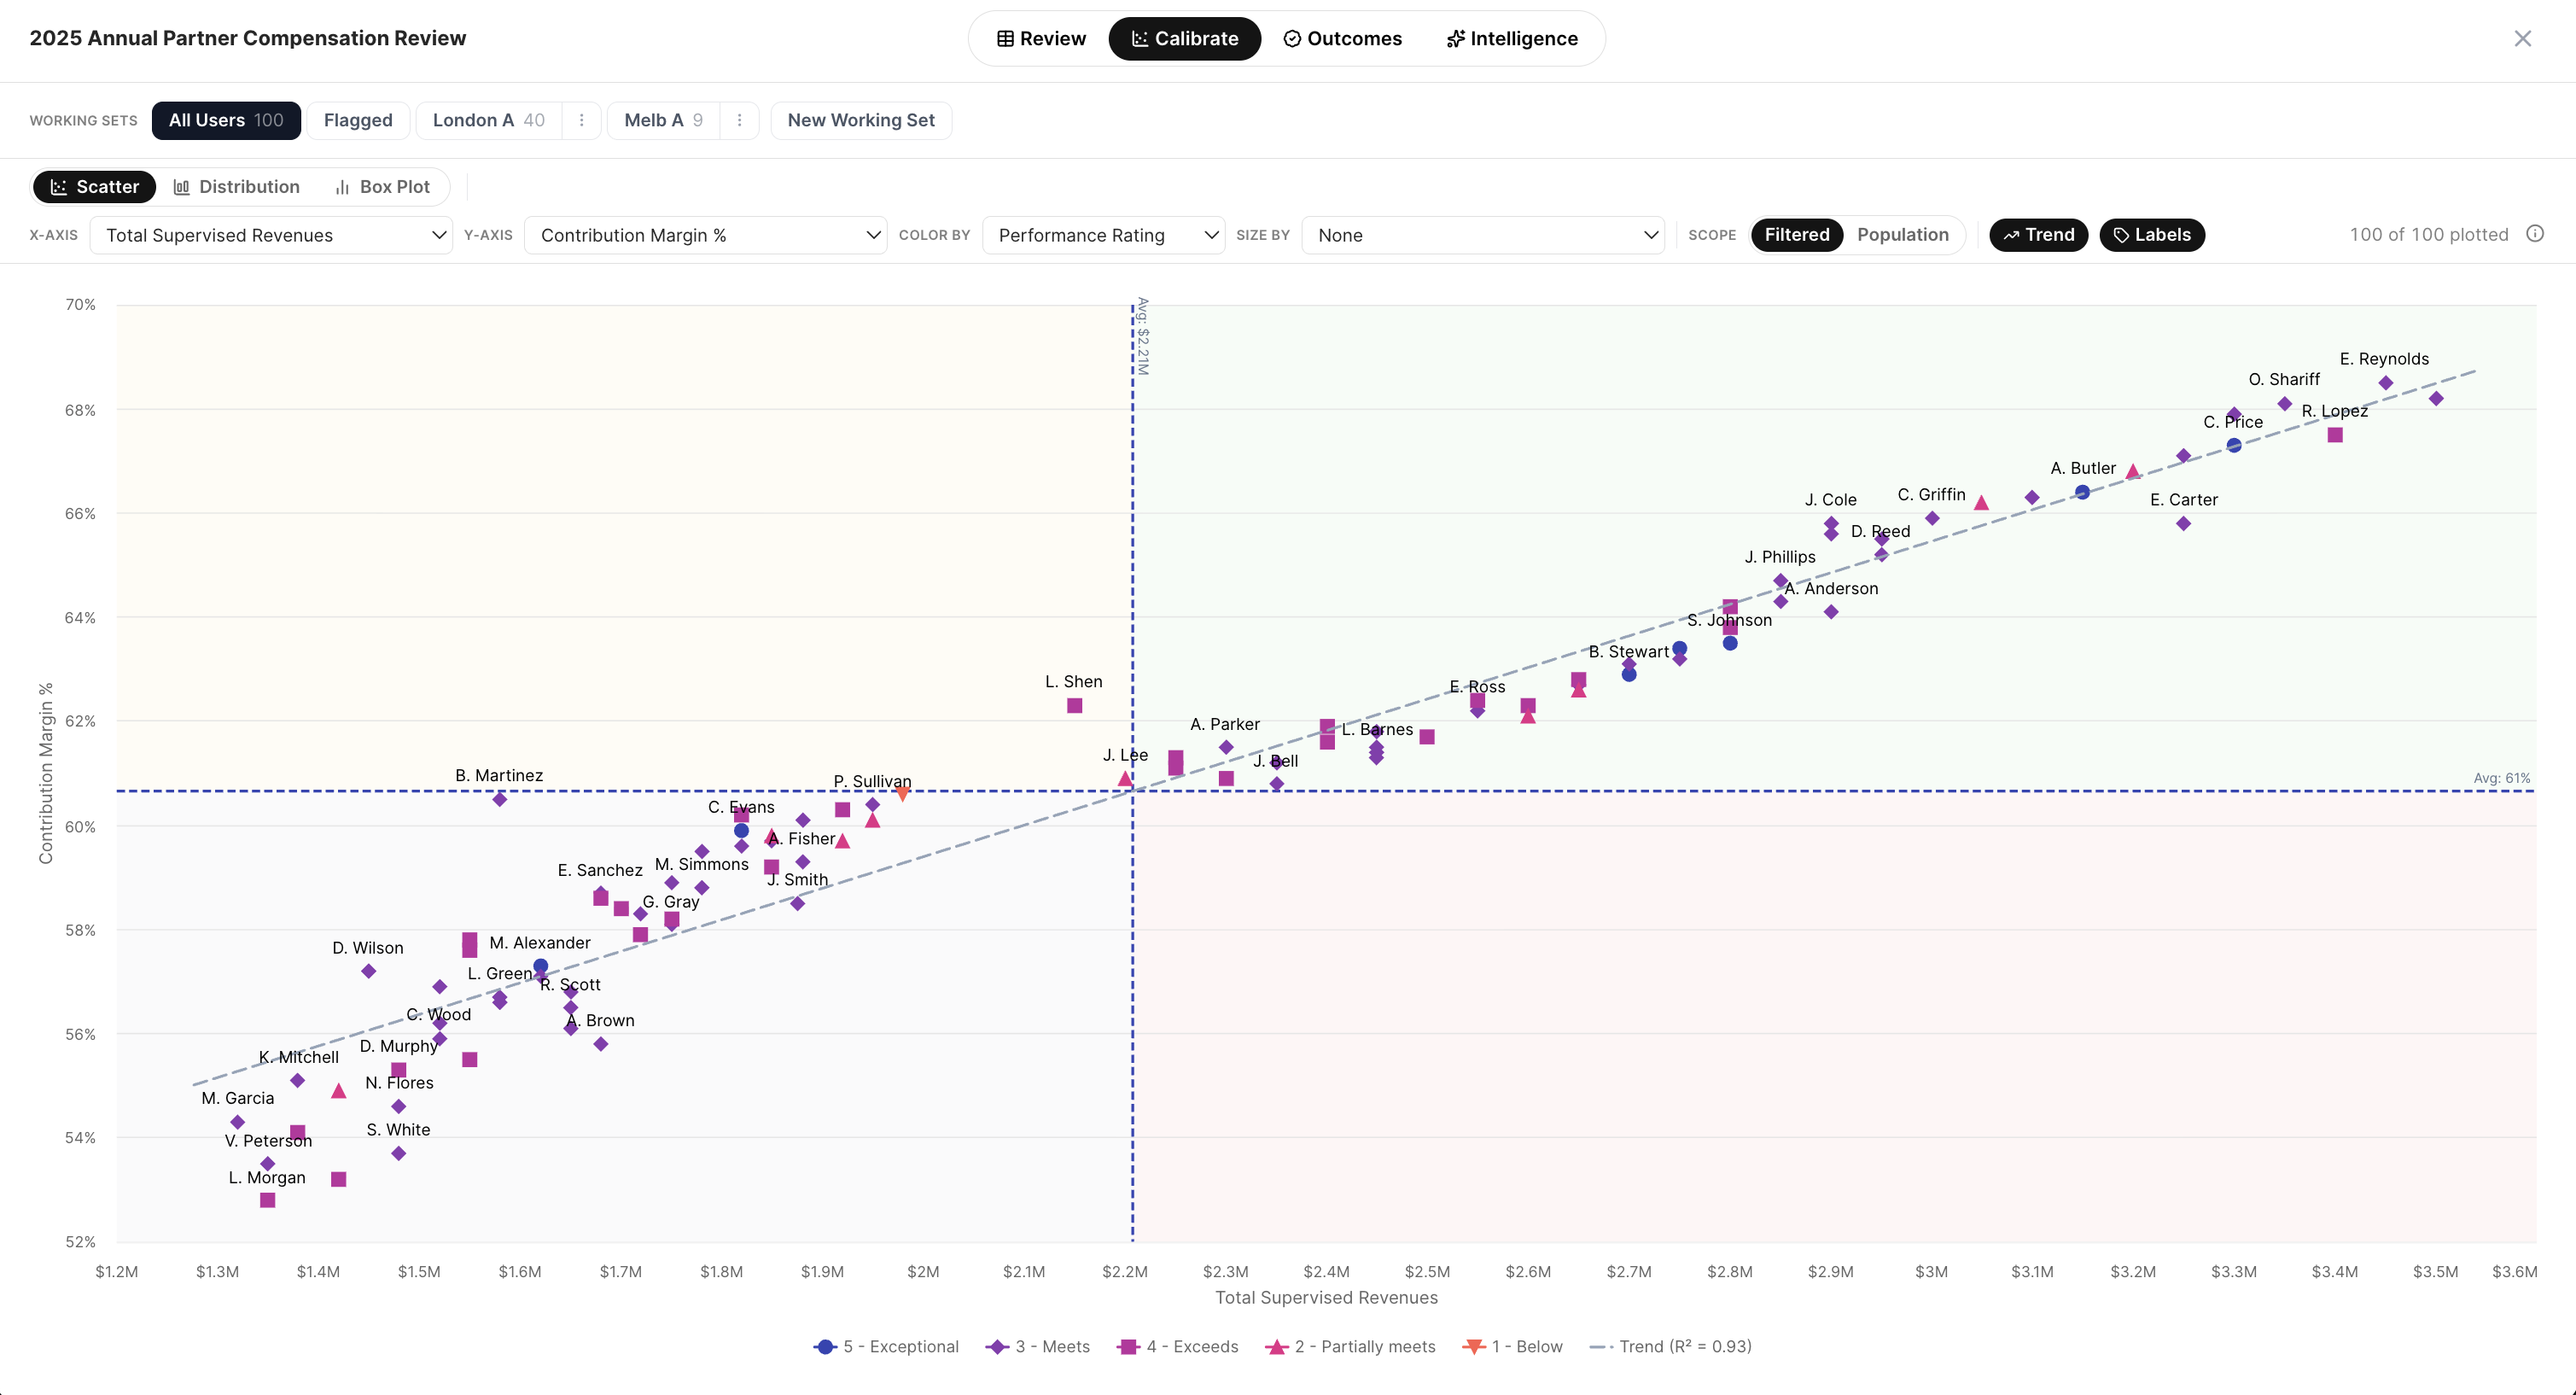The image size is (2576, 1395).
Task: Select the Flagged working set
Action: click(357, 120)
